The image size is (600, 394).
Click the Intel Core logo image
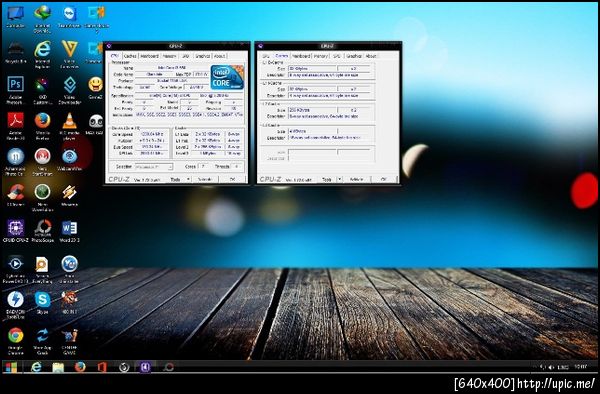point(227,77)
